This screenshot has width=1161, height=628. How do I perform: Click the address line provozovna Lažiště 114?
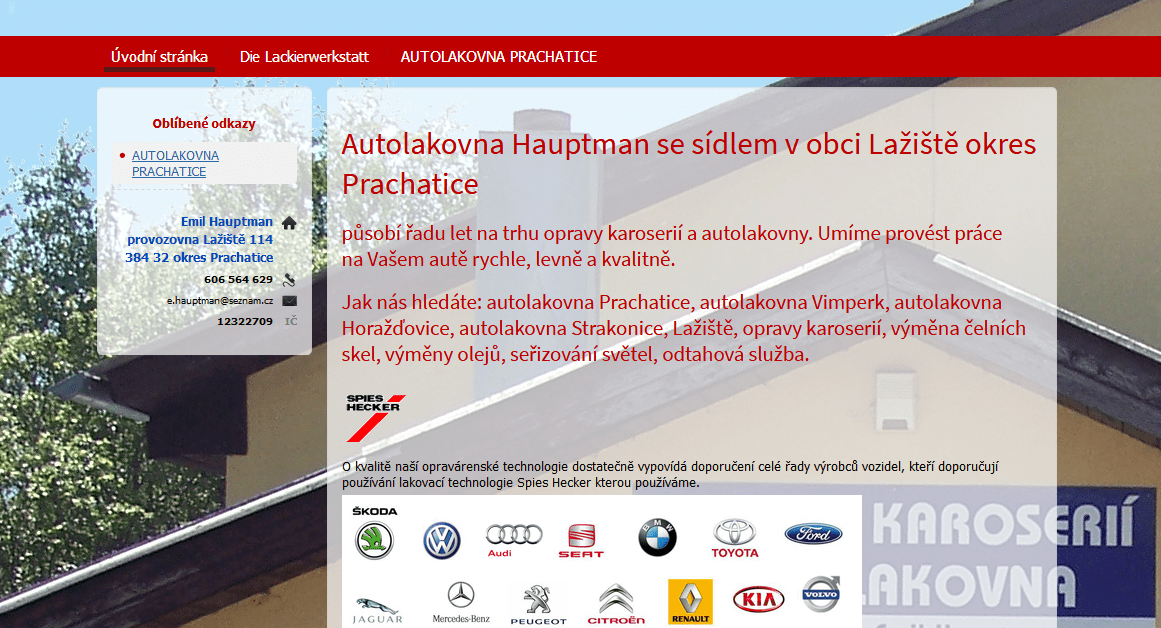pos(200,239)
